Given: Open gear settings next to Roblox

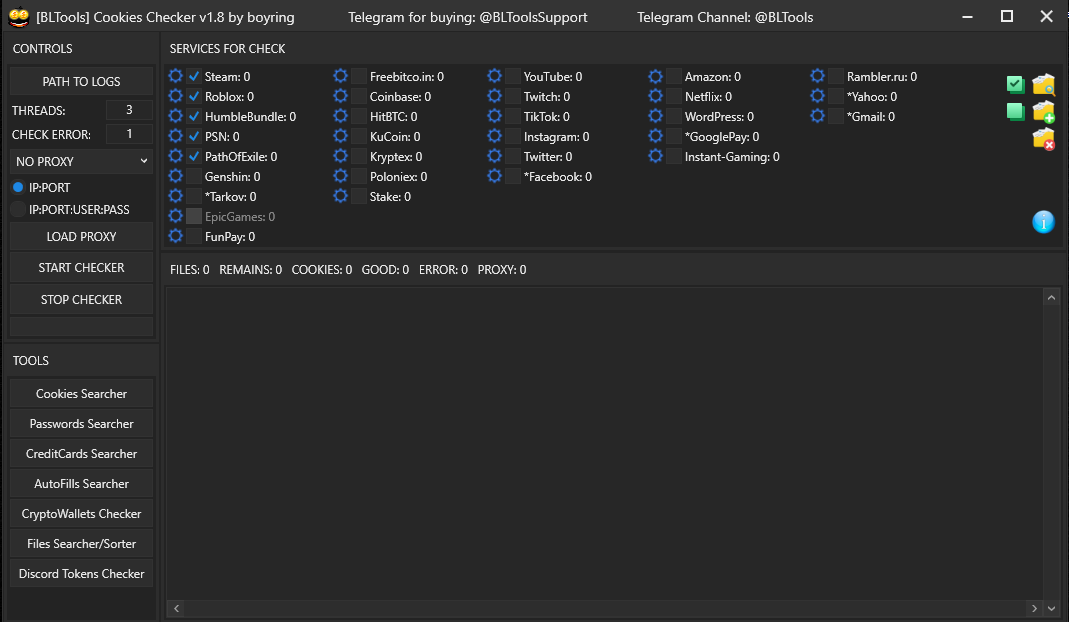Looking at the screenshot, I should 175,96.
